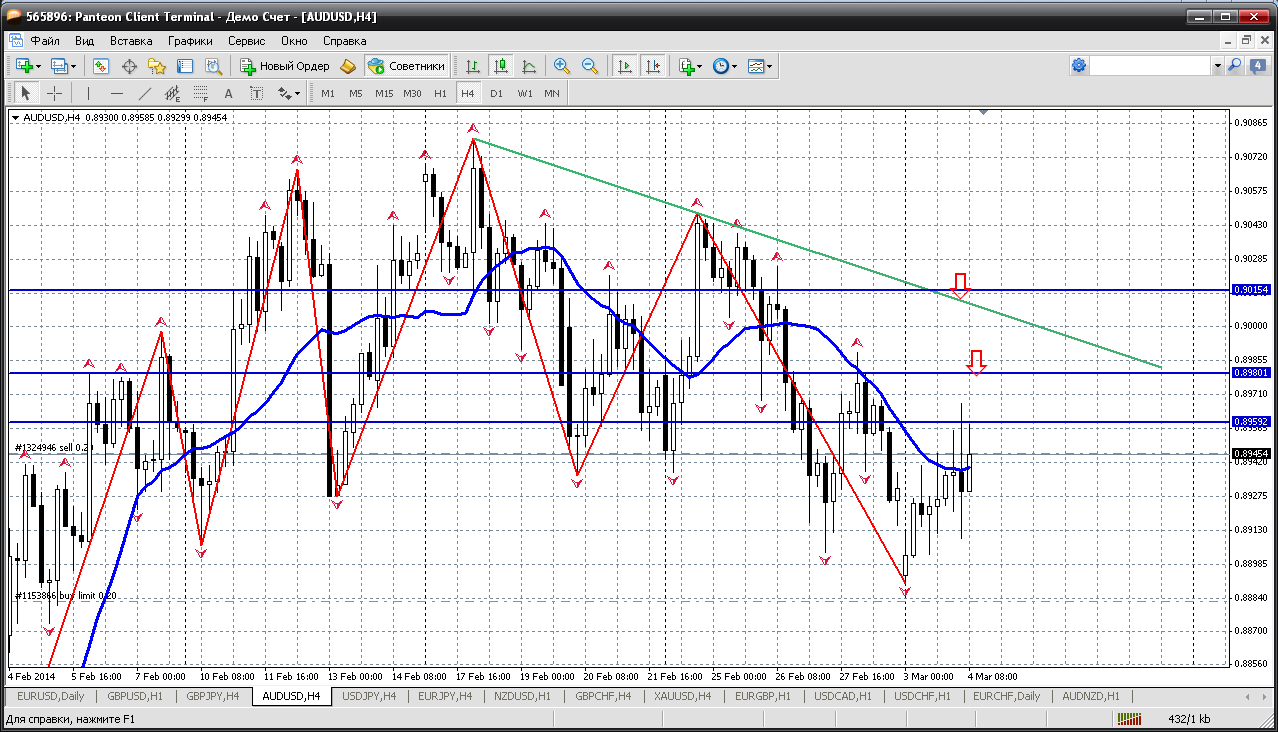Open the Вид menu
This screenshot has height=732, width=1278.
pyautogui.click(x=85, y=41)
